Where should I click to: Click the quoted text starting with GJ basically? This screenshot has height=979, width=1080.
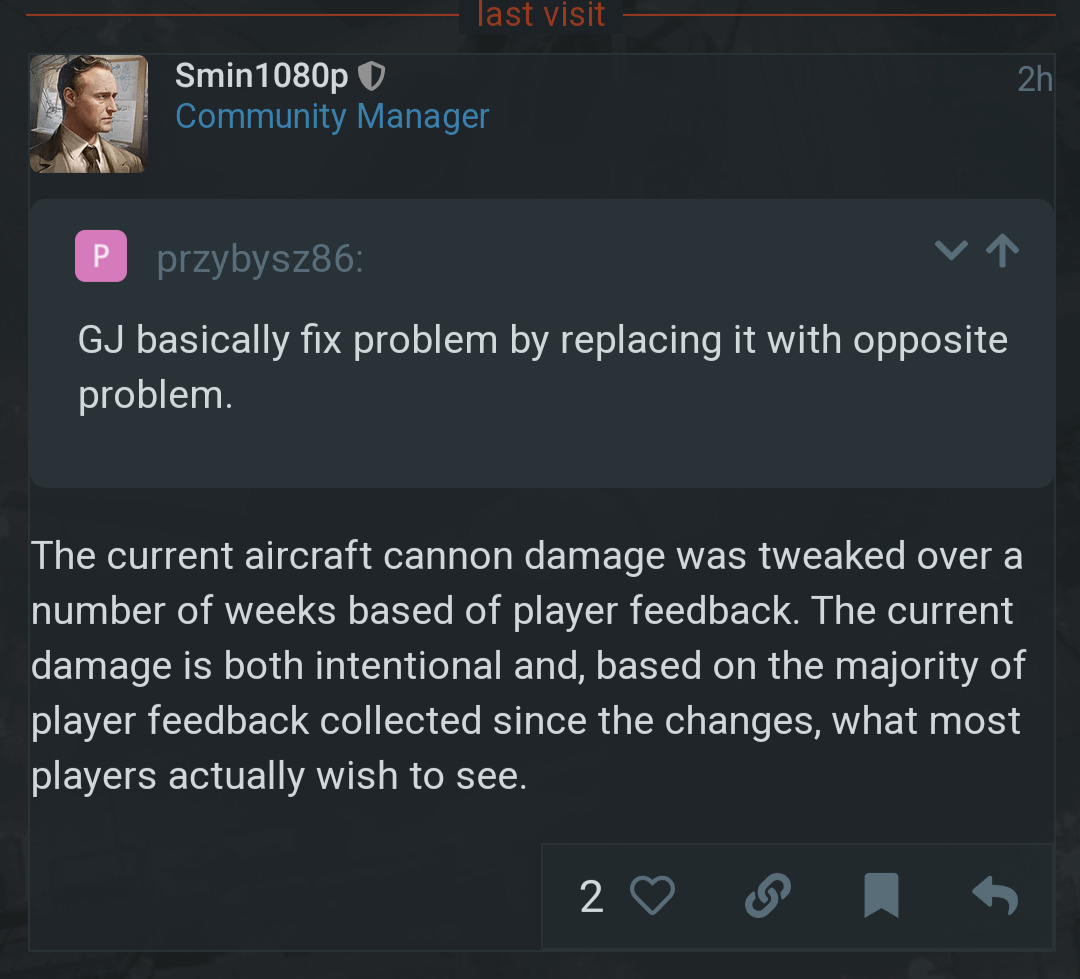pyautogui.click(x=542, y=341)
